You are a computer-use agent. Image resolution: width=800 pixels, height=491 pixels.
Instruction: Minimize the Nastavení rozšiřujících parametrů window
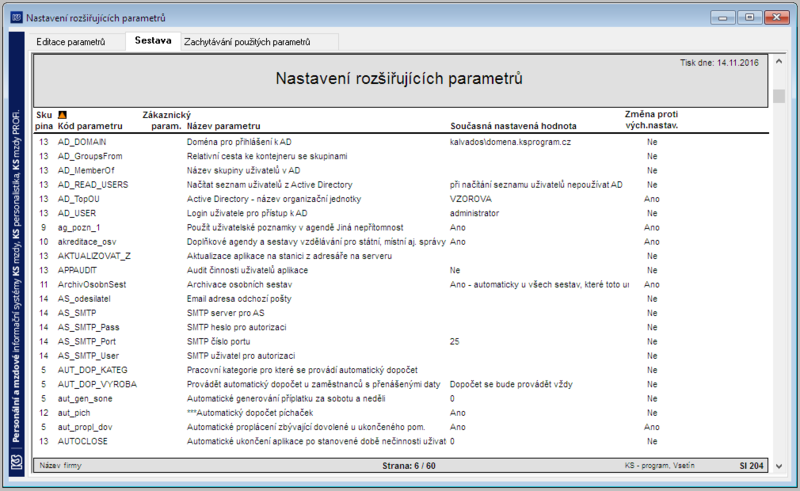(x=722, y=18)
